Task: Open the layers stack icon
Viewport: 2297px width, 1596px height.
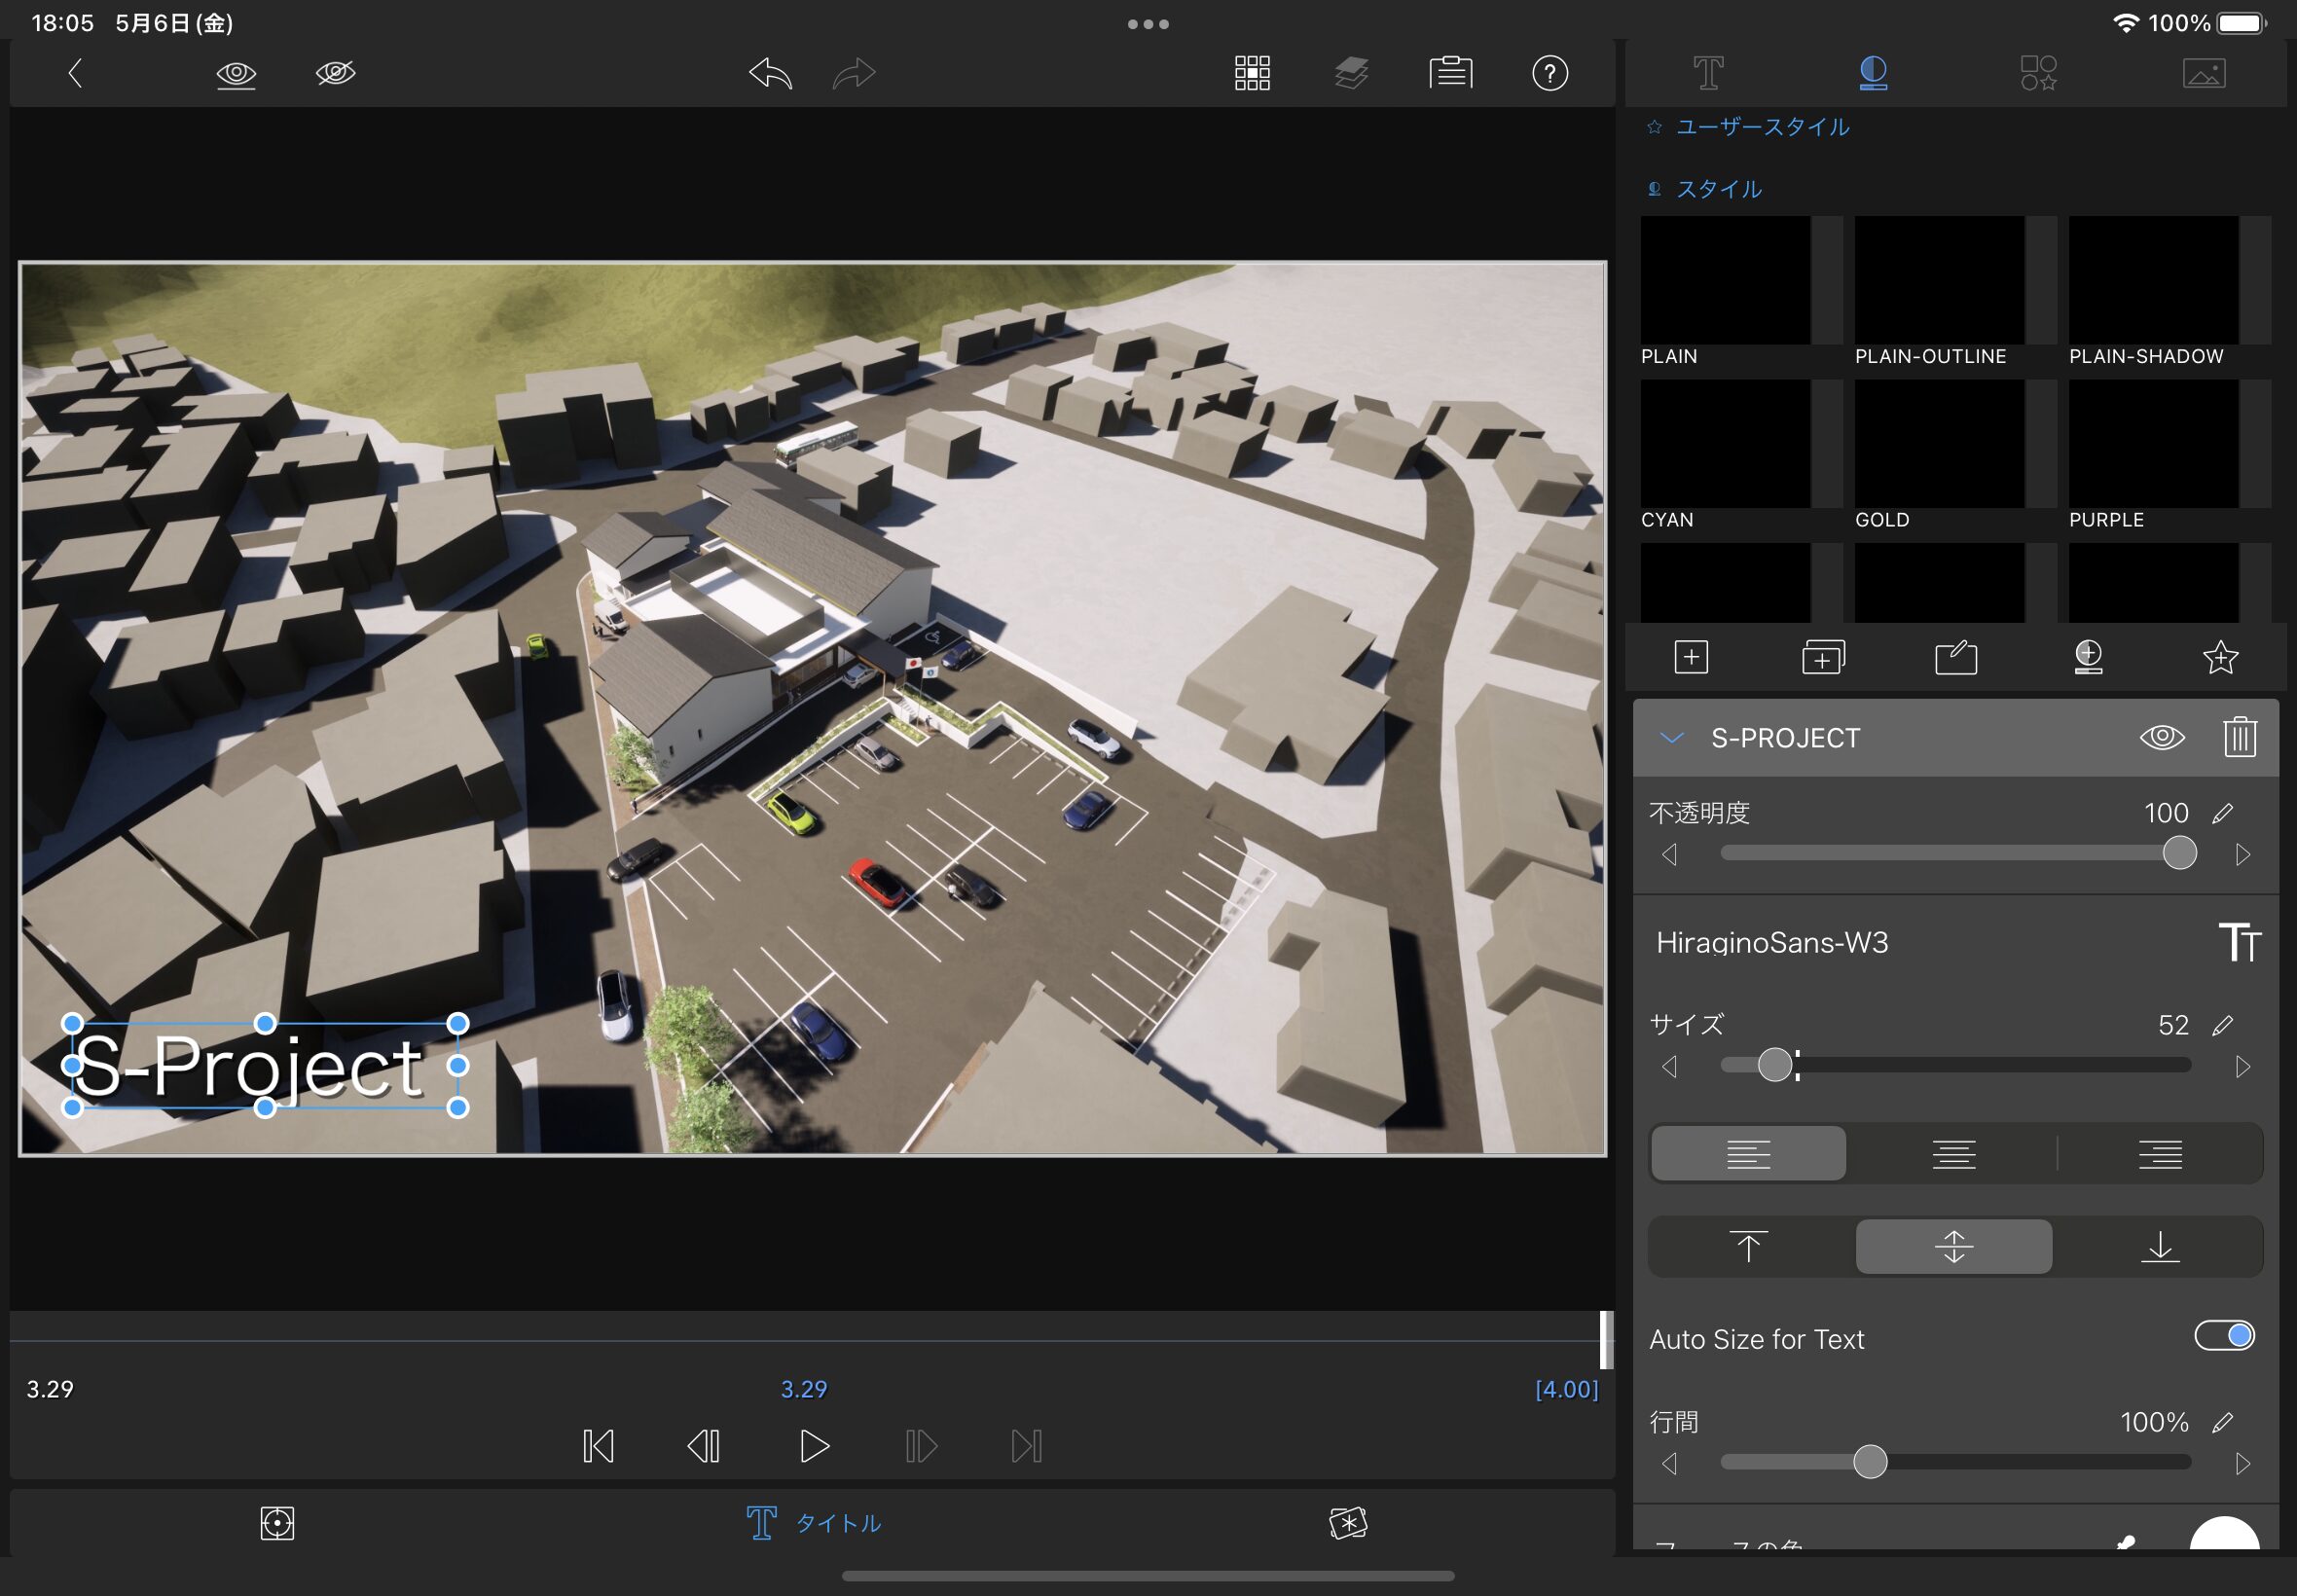Action: click(1351, 73)
